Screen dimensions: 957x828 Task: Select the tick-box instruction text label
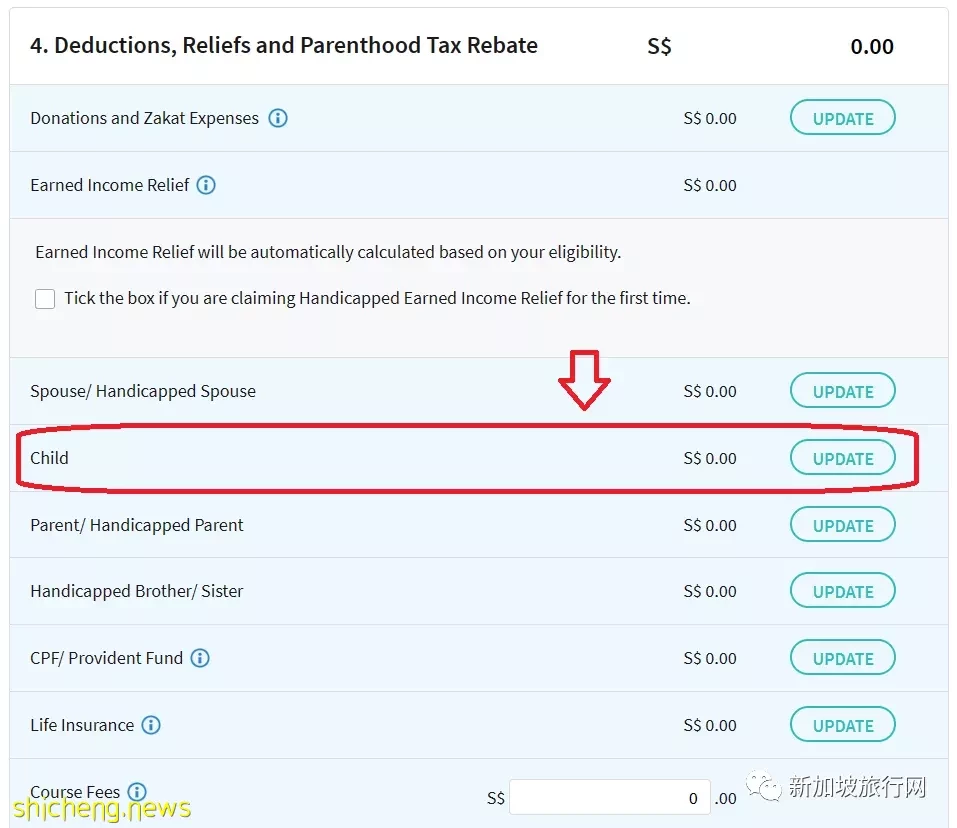coord(377,298)
